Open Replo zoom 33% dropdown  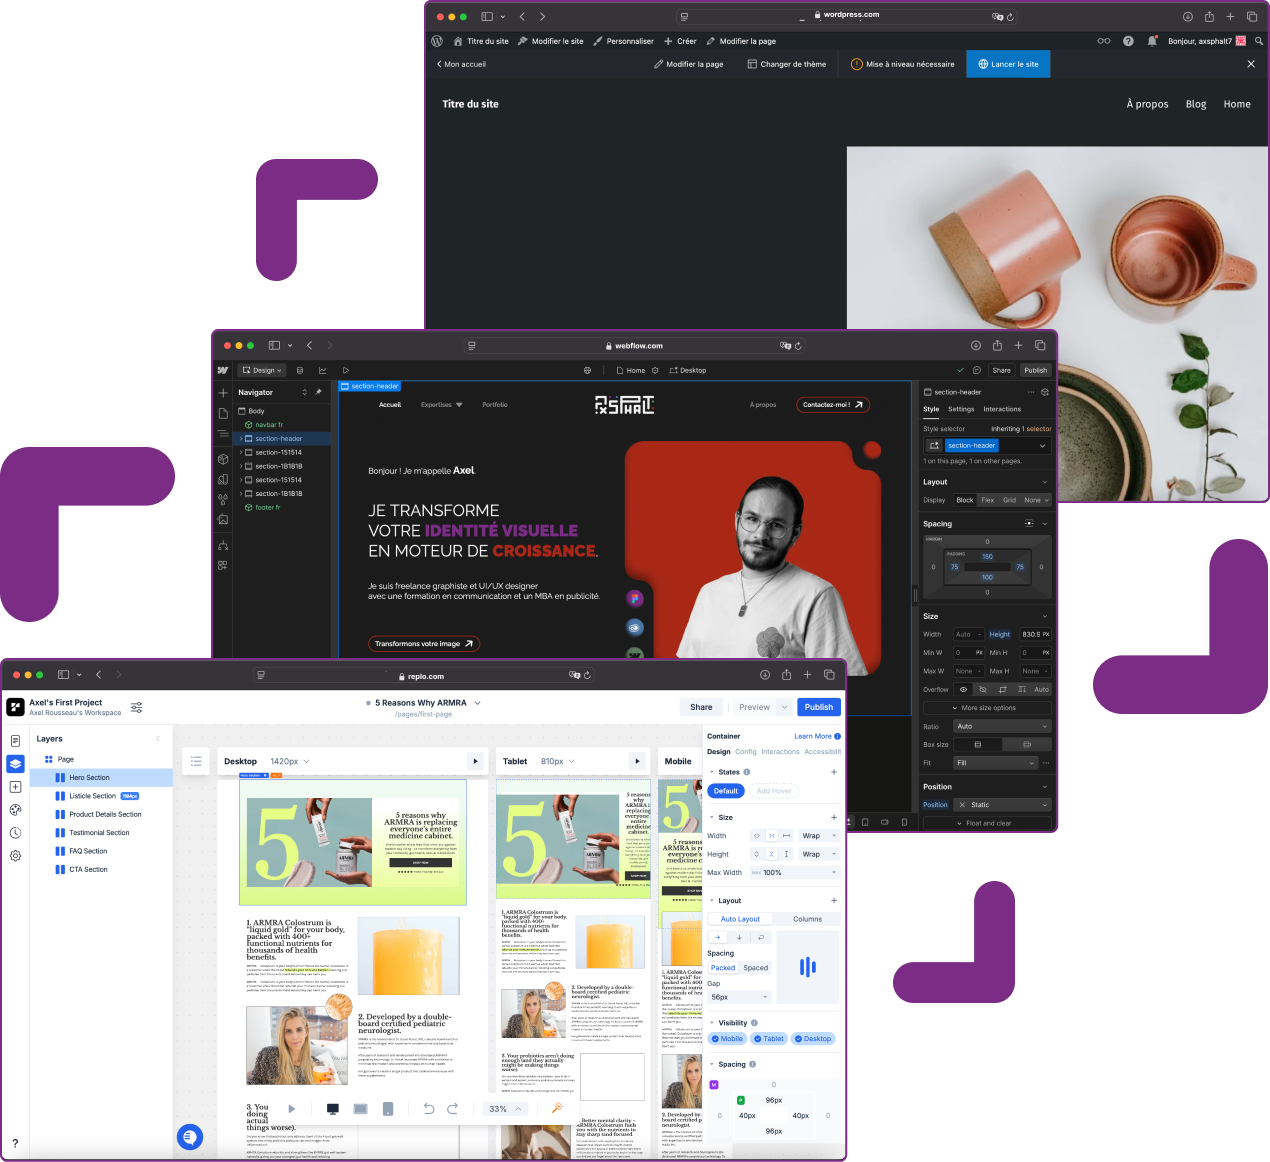pos(506,1109)
